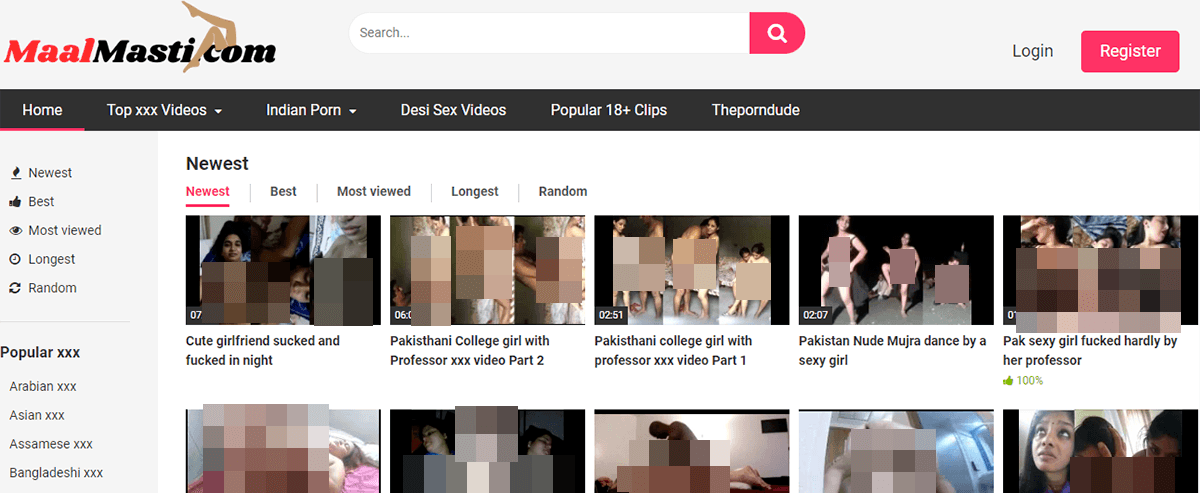Click the refresh icon beside Random

[15, 289]
